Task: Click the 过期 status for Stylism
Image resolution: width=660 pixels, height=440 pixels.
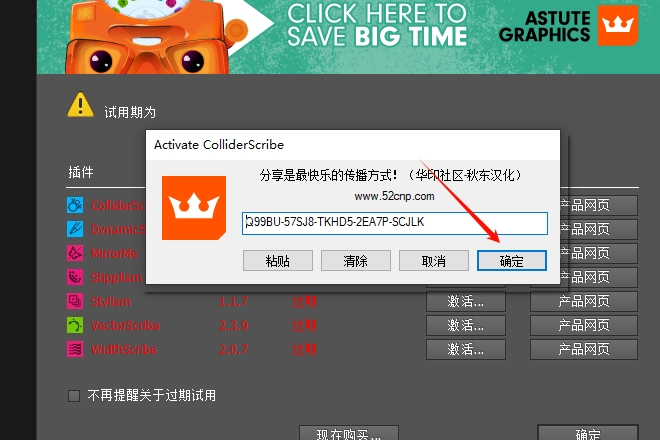Action: tap(304, 301)
